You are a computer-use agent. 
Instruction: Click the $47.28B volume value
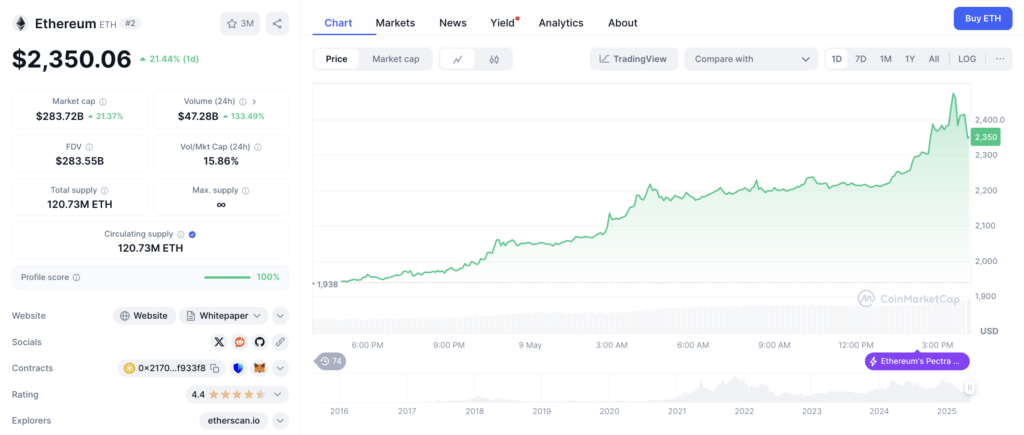tap(199, 116)
